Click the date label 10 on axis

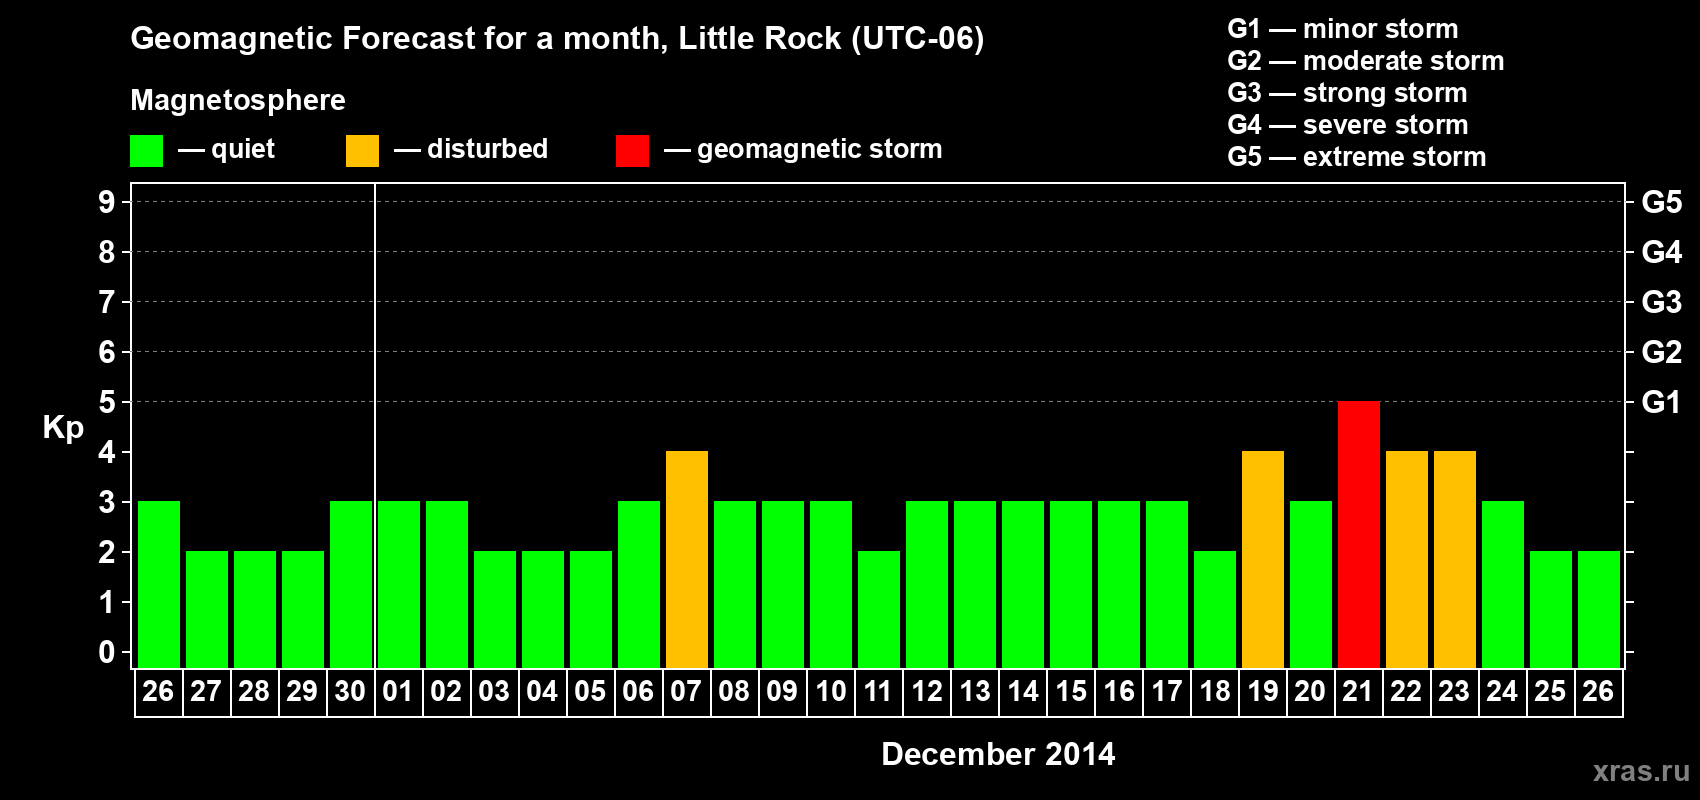(x=831, y=691)
